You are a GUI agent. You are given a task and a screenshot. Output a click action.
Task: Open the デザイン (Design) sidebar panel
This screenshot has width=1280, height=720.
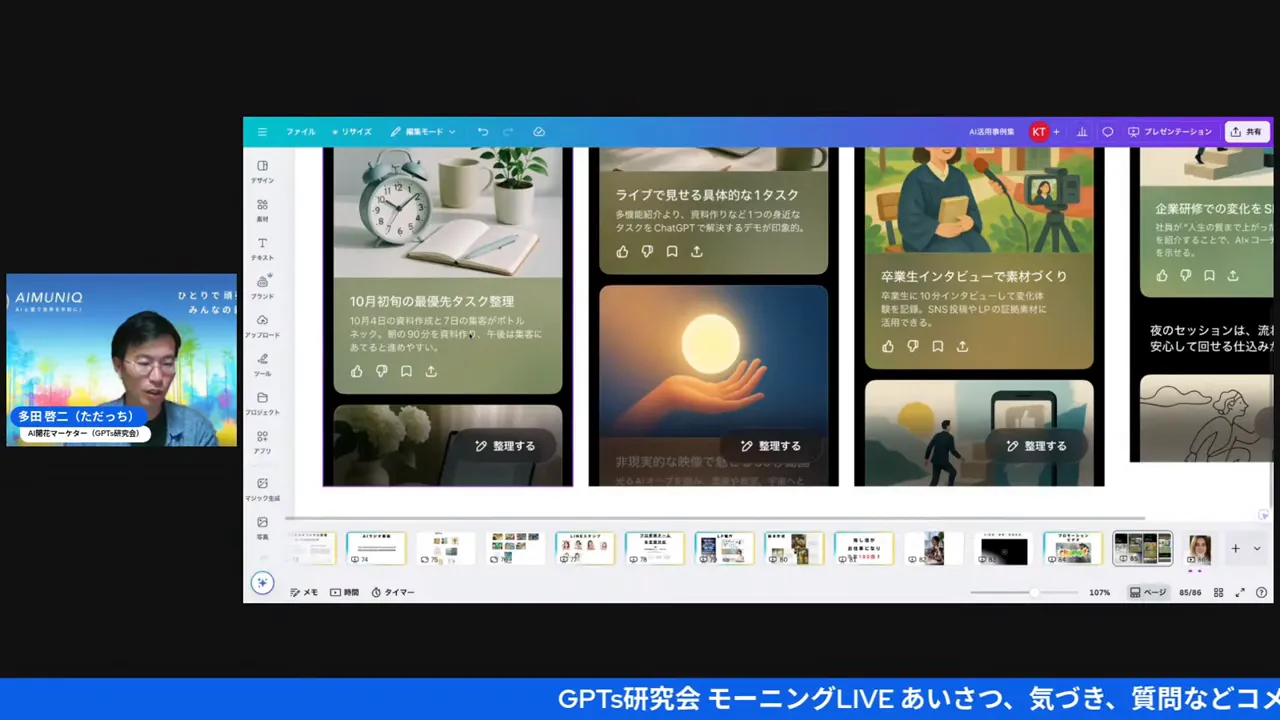262,171
